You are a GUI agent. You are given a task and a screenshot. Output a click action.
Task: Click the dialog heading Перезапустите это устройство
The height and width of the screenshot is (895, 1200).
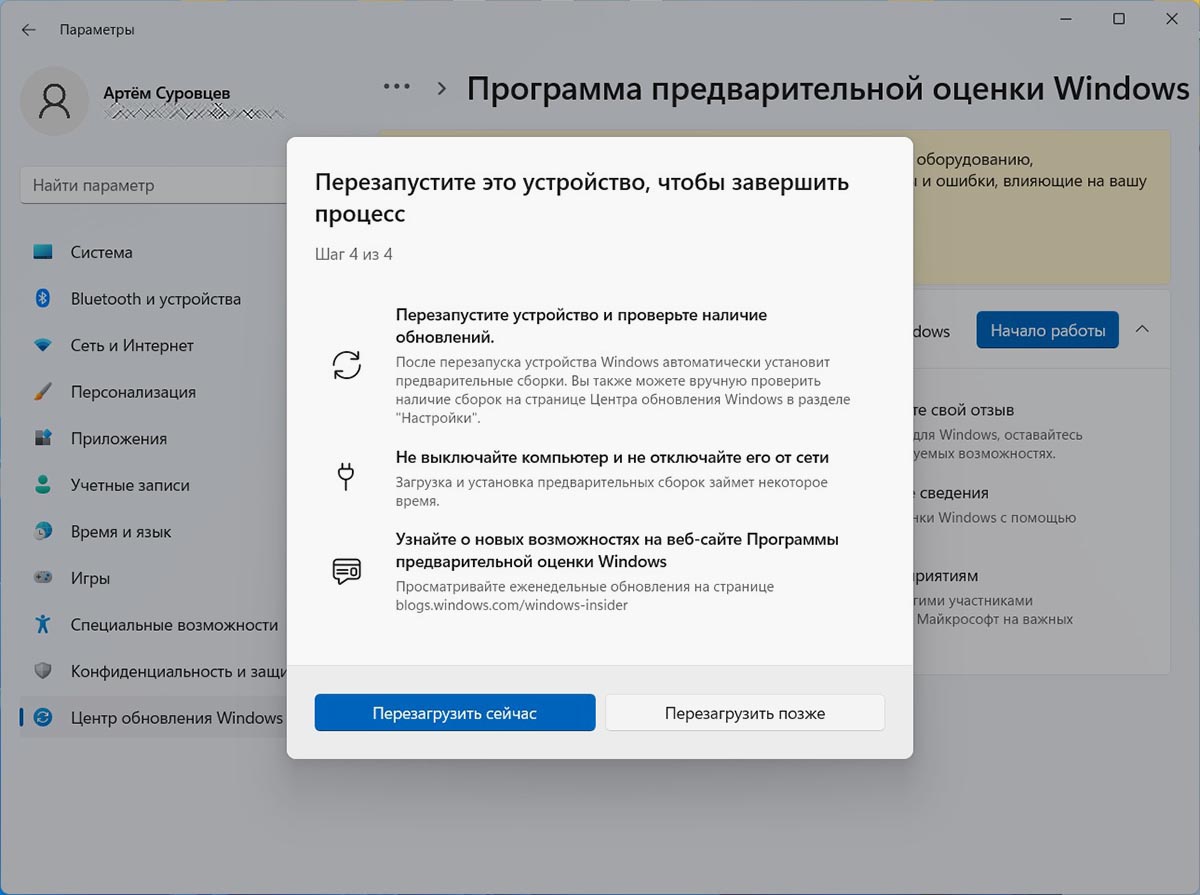click(x=582, y=198)
